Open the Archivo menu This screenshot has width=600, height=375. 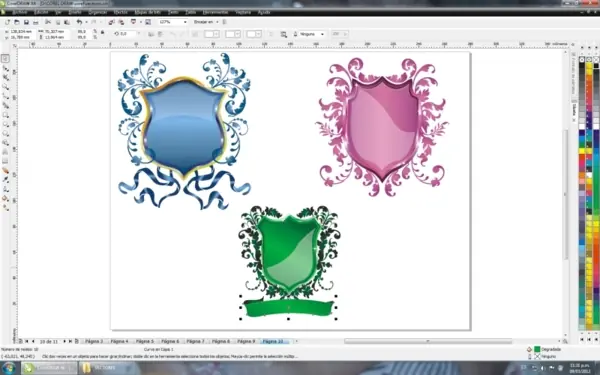20,12
